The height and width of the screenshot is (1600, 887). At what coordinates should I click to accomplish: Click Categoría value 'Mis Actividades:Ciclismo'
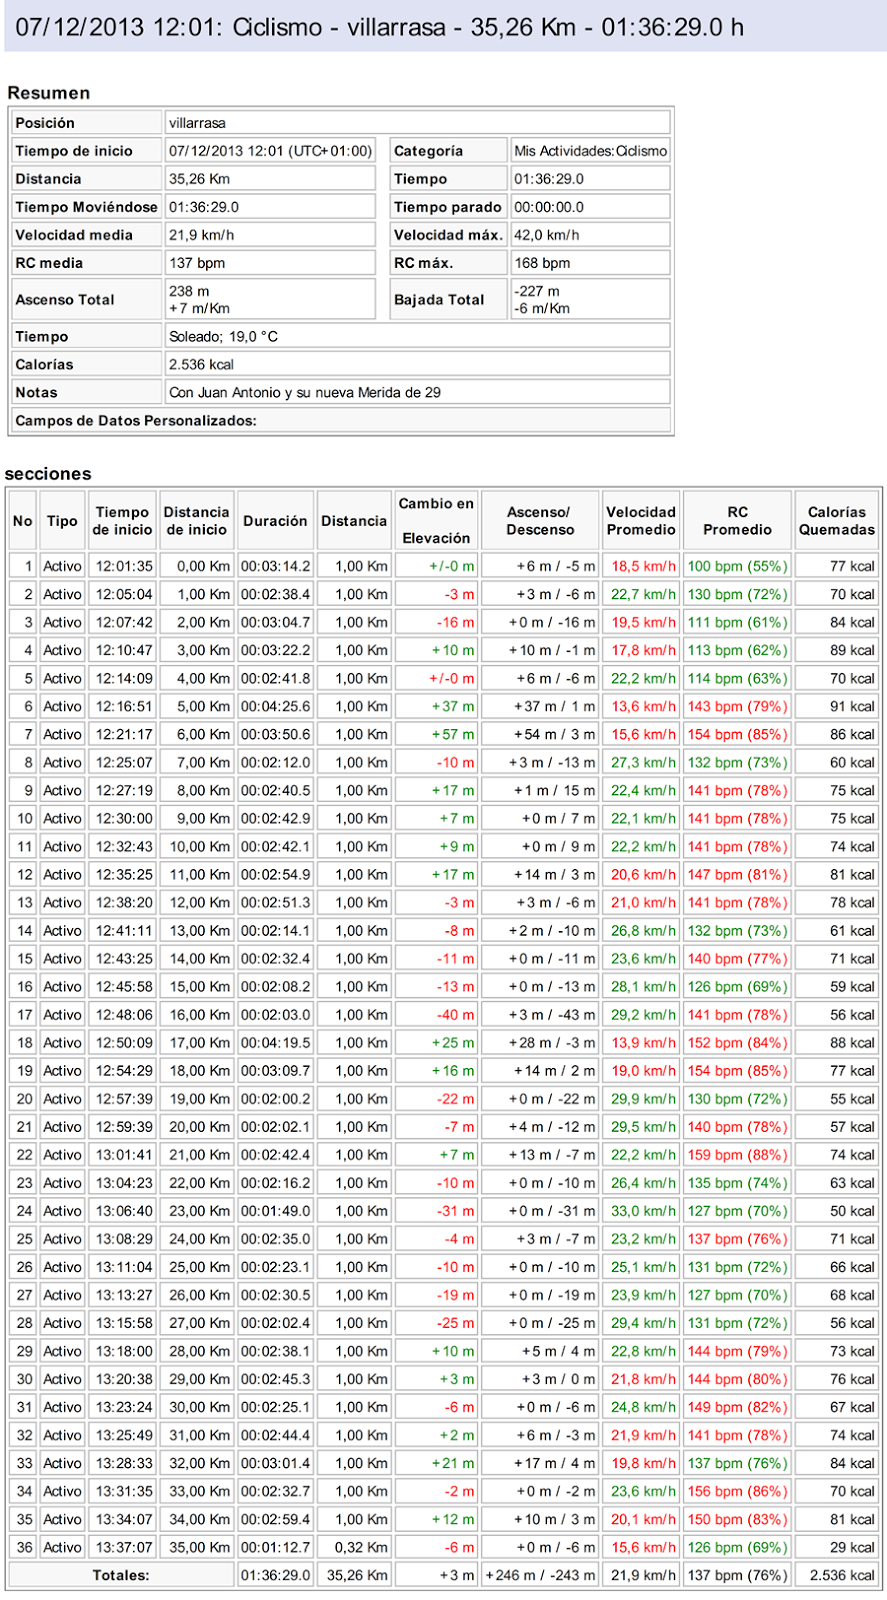click(x=590, y=151)
